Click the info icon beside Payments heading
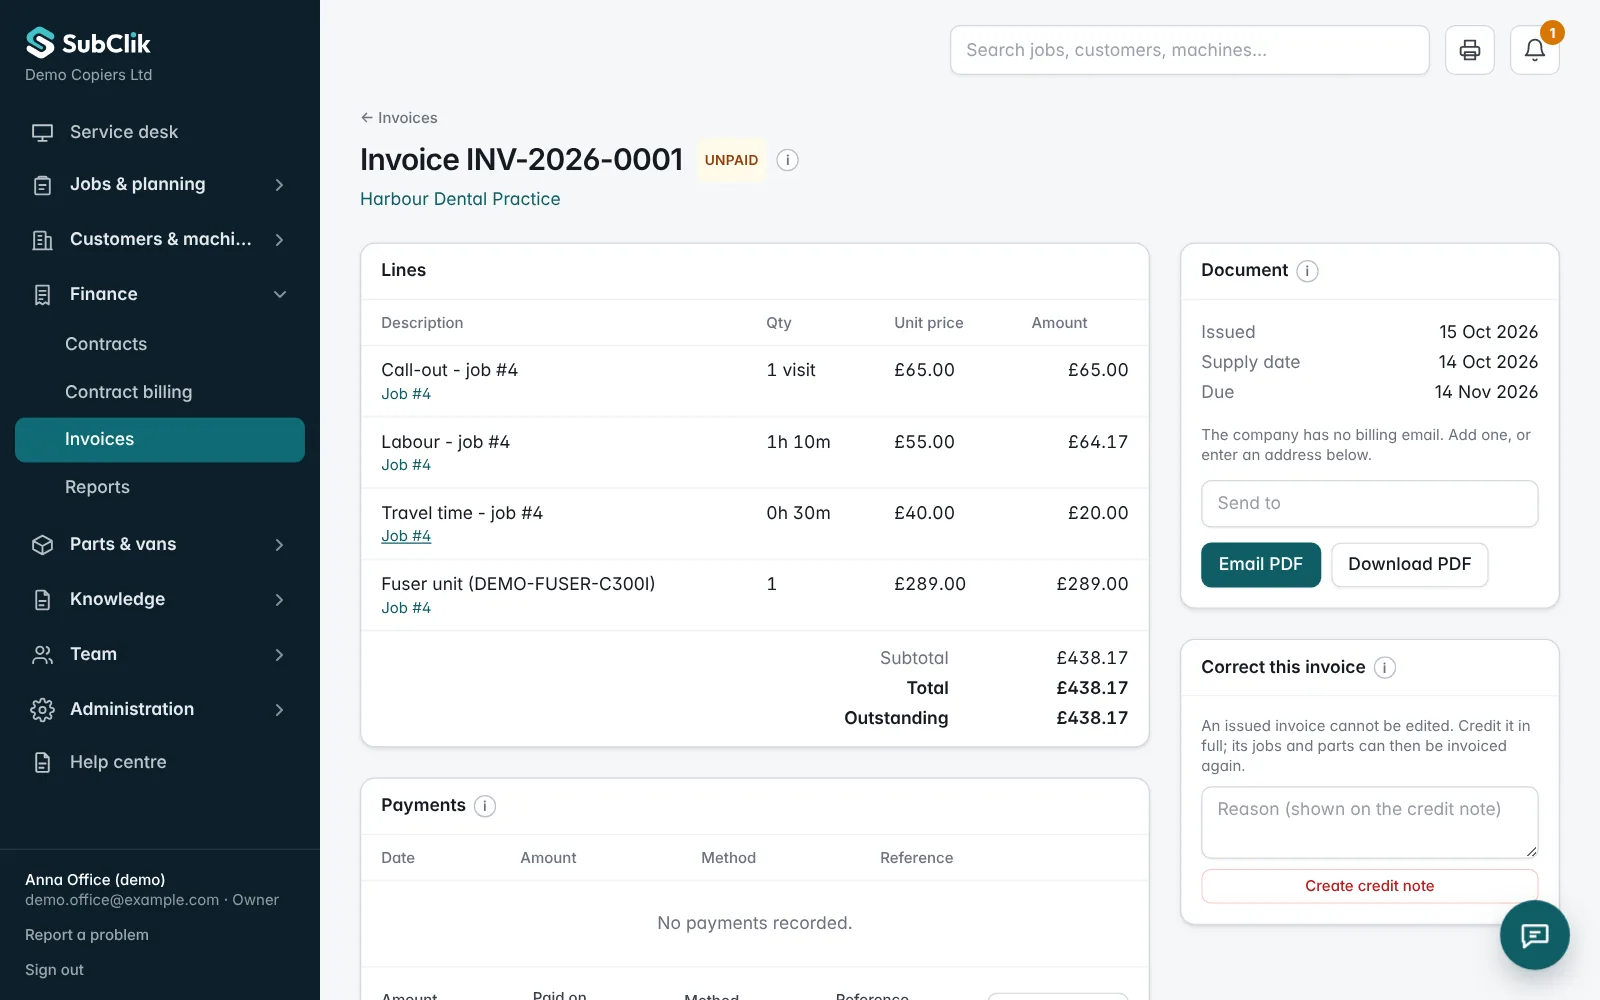The height and width of the screenshot is (1000, 1600). tap(485, 806)
